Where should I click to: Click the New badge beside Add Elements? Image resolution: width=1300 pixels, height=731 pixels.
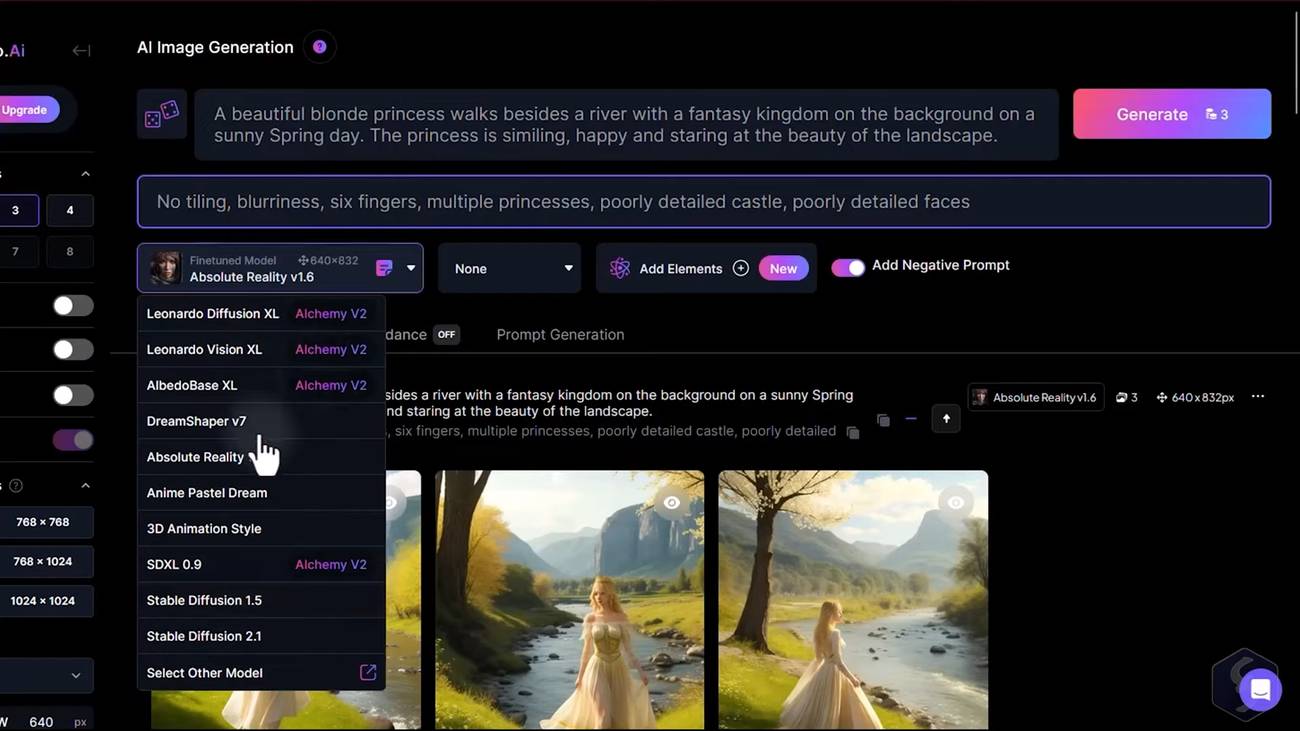click(783, 268)
